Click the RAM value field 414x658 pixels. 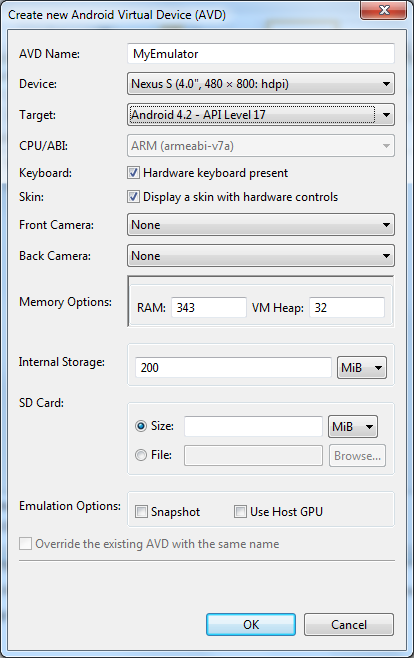tap(209, 308)
